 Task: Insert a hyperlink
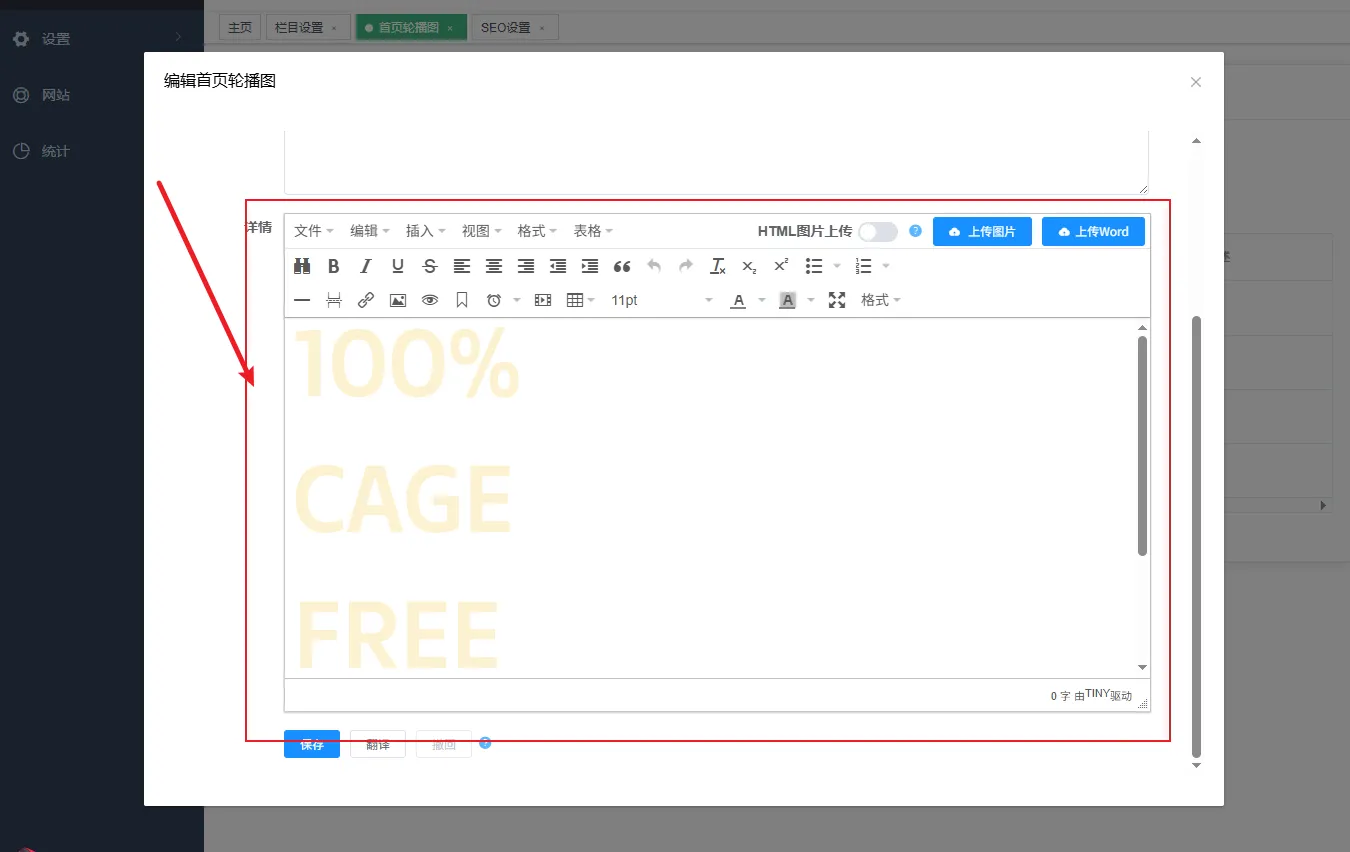366,300
